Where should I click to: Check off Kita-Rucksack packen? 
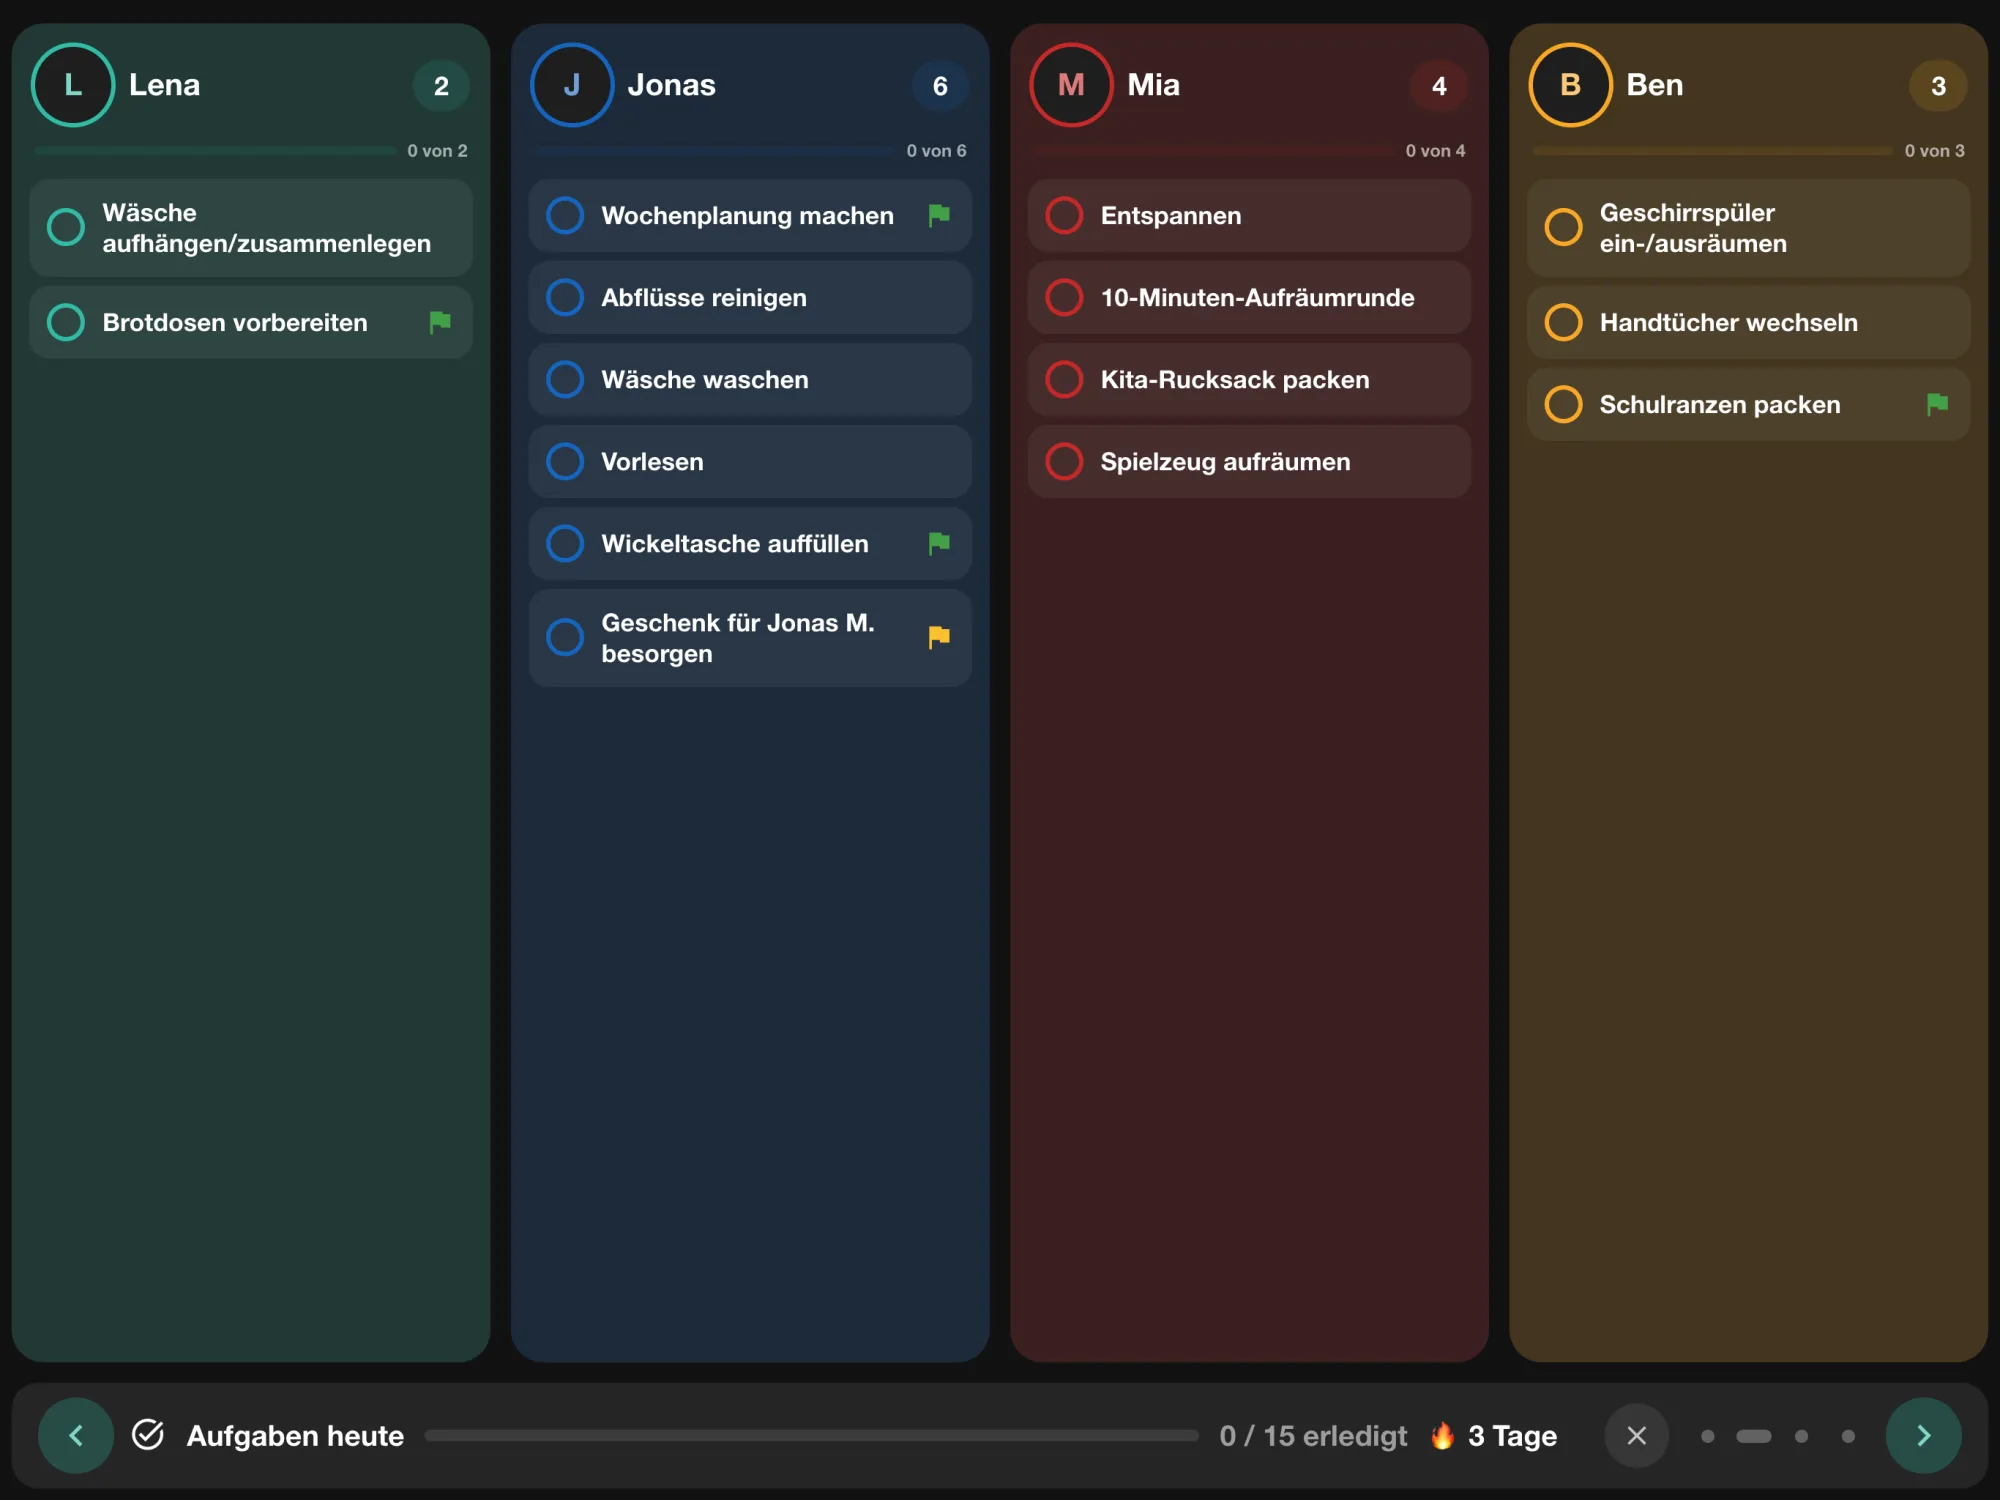pyautogui.click(x=1064, y=379)
